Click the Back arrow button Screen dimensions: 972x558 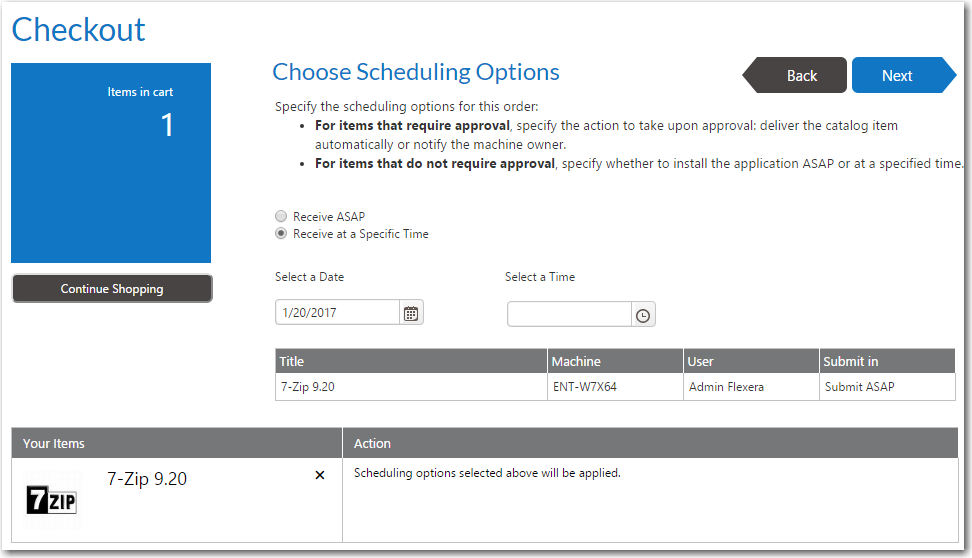tap(796, 76)
